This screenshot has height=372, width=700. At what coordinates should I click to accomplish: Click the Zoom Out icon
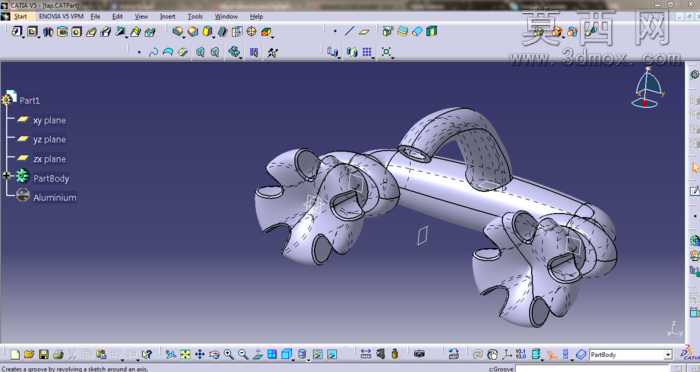[x=243, y=355]
